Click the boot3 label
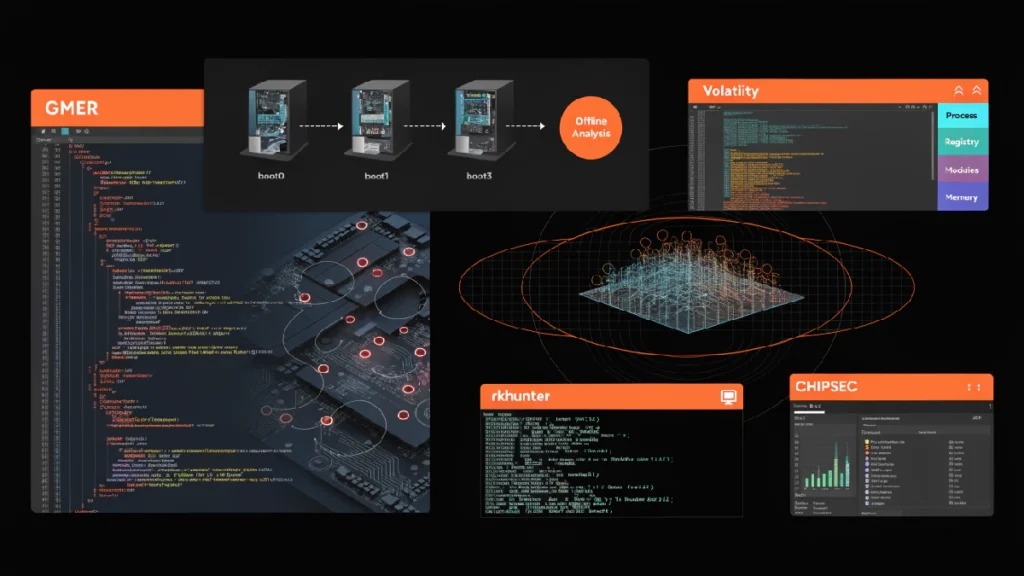 point(479,176)
